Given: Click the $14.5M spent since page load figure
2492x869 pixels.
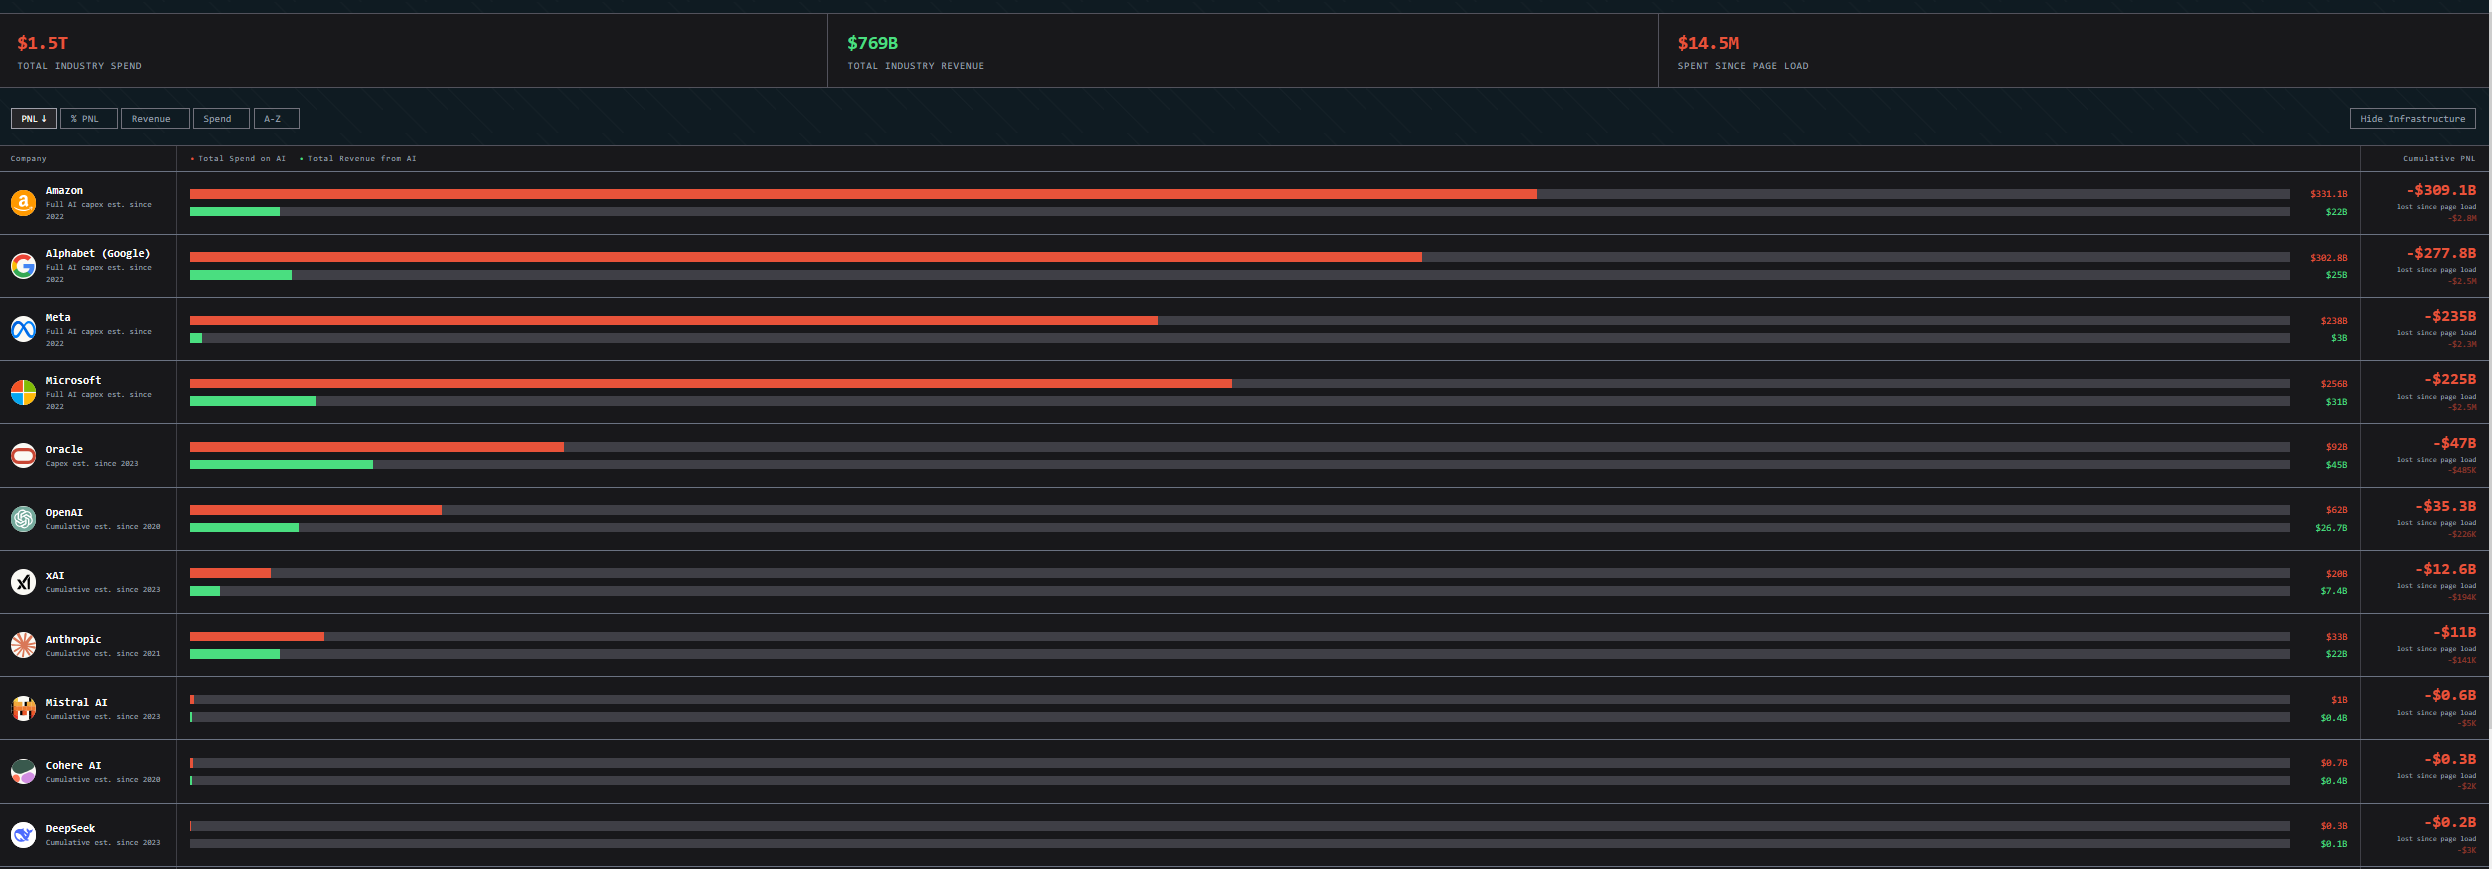Looking at the screenshot, I should coord(1708,43).
